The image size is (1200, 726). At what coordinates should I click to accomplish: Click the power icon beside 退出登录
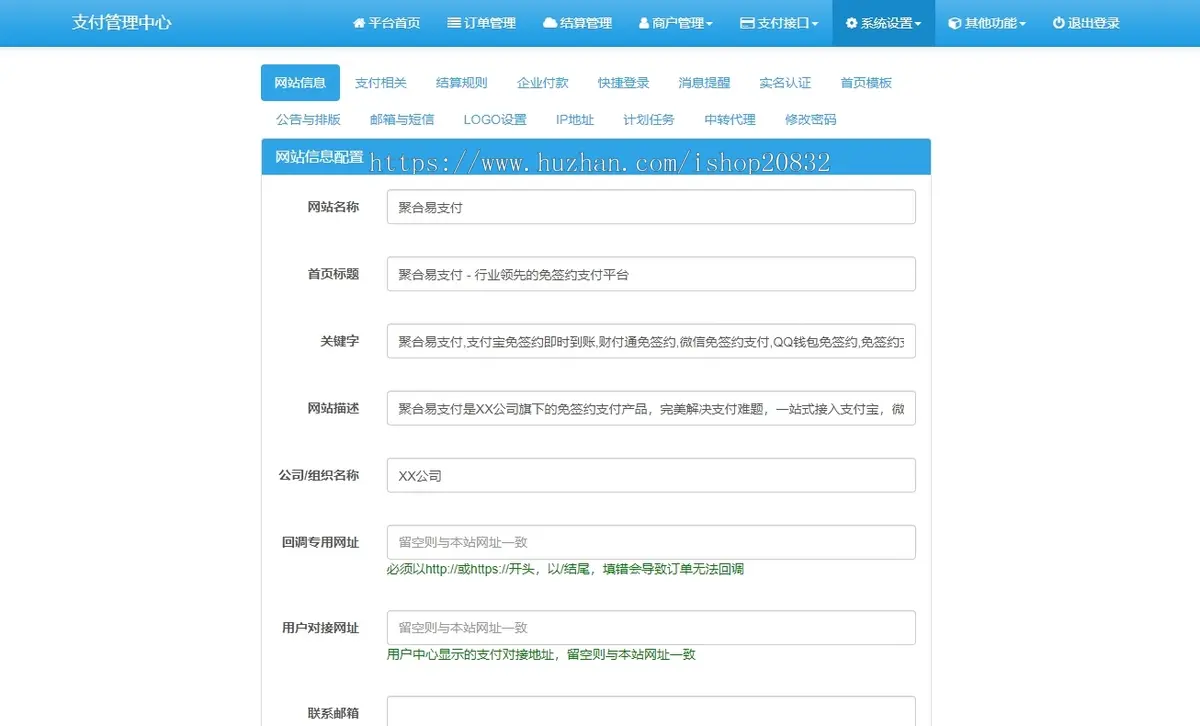[1058, 23]
